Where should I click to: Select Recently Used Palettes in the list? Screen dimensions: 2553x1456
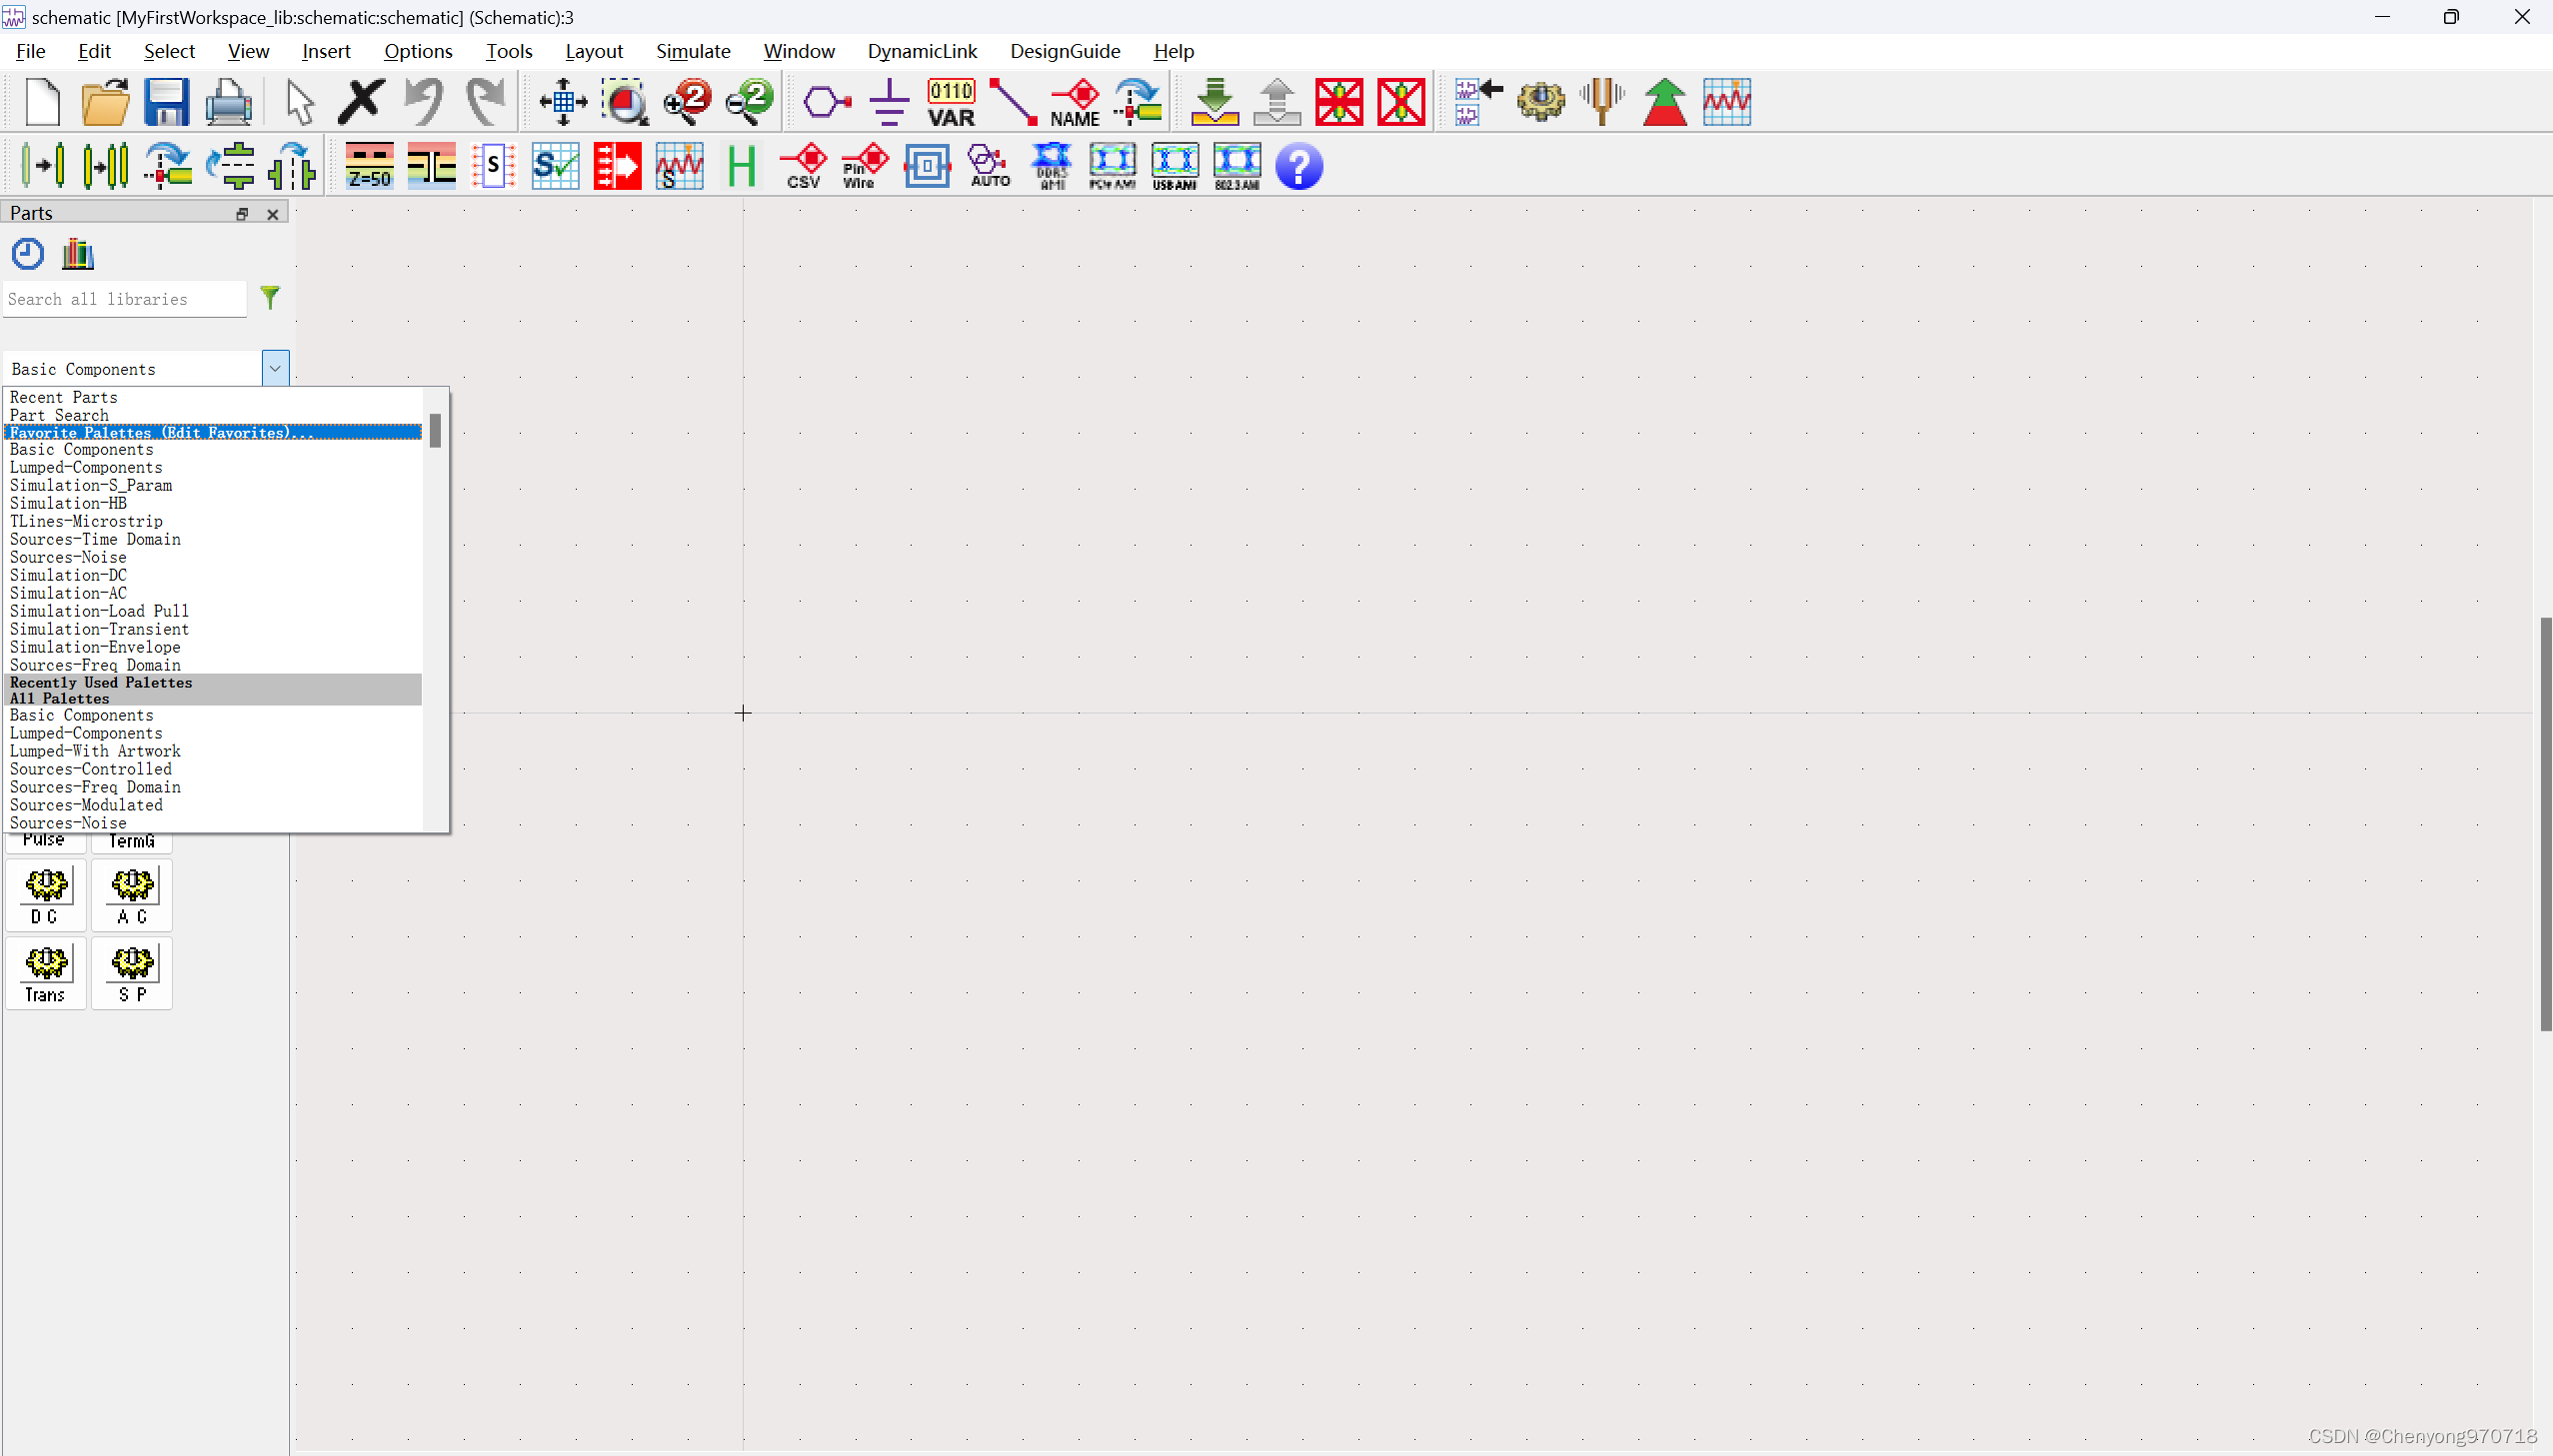(x=100, y=682)
